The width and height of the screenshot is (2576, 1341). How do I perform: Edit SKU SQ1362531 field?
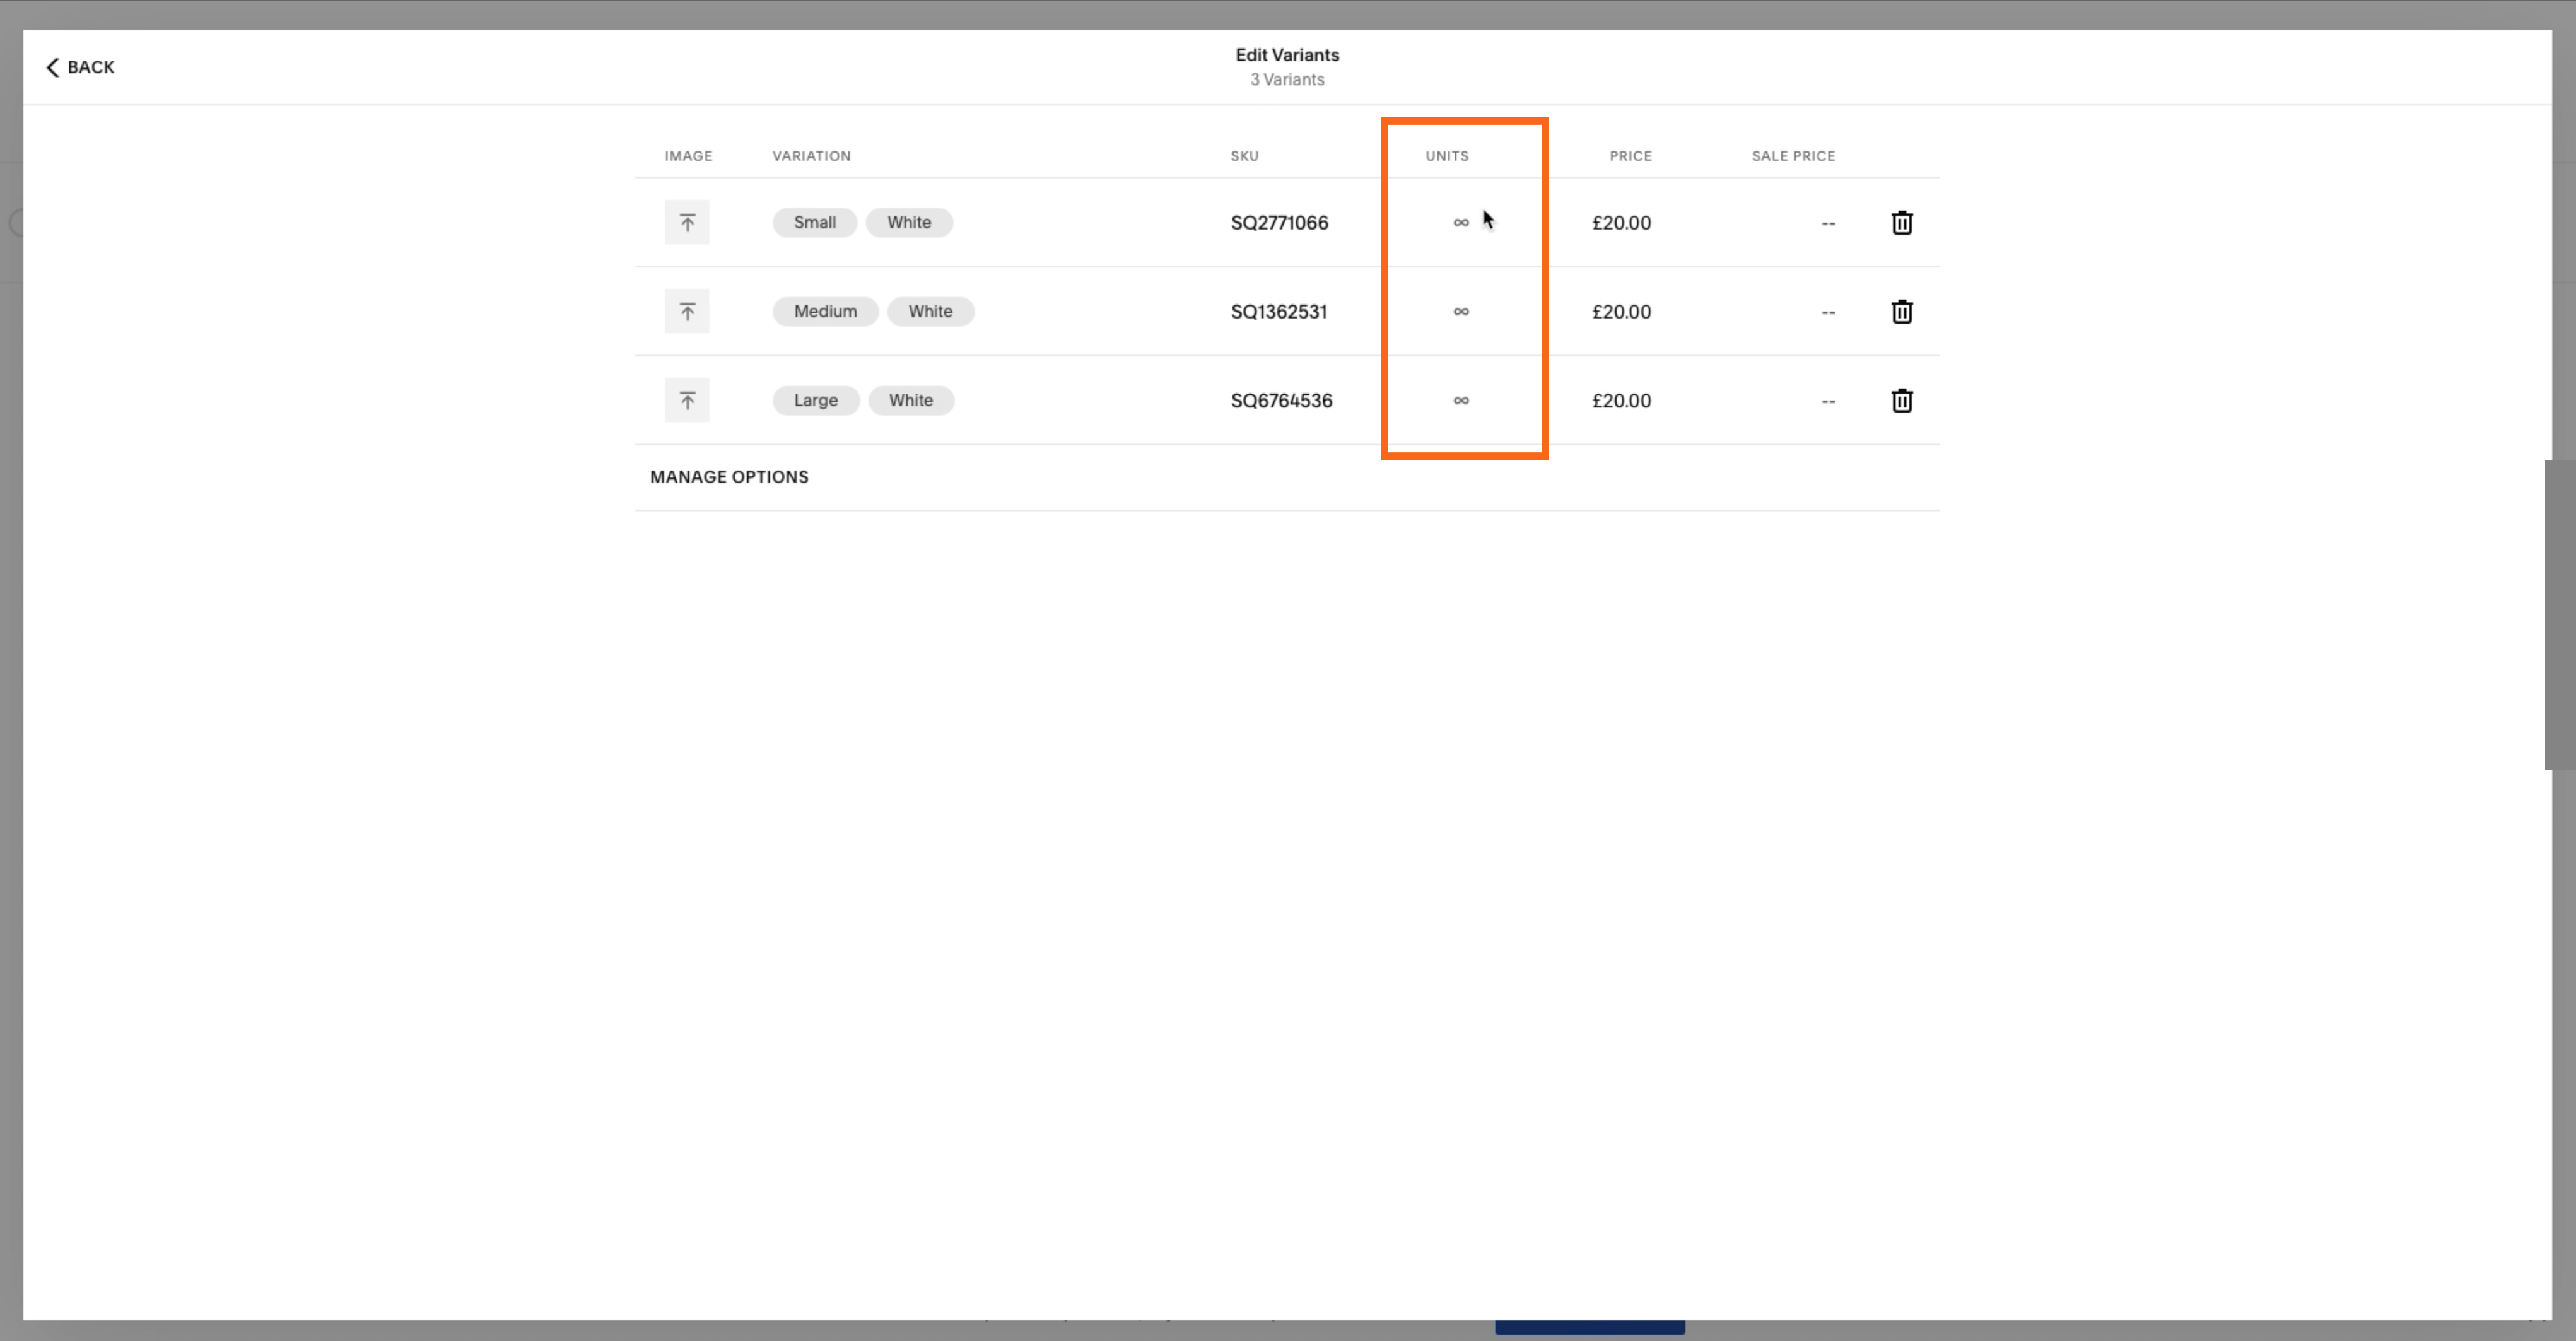[x=1278, y=311]
